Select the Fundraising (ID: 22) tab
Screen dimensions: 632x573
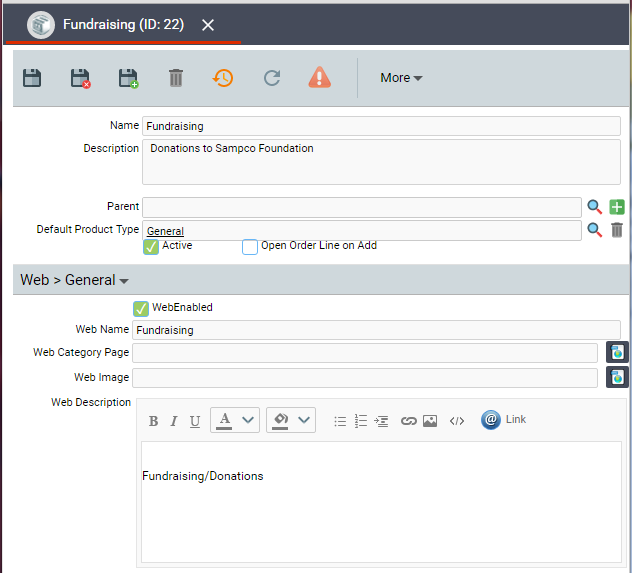pos(123,25)
